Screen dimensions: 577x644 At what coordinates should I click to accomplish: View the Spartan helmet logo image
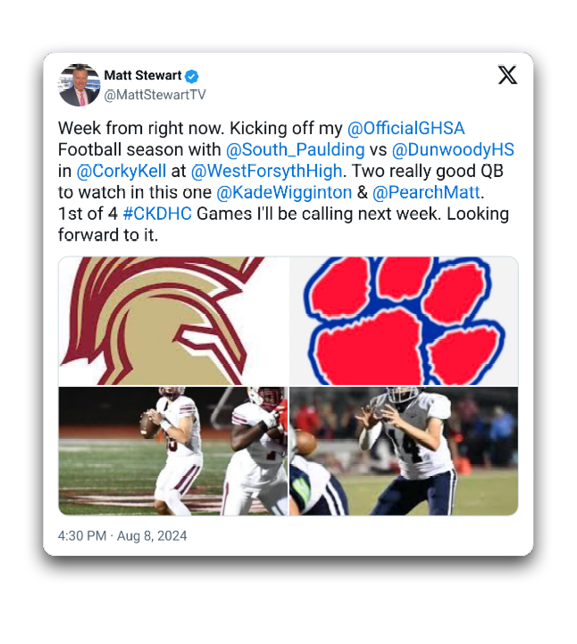173,321
